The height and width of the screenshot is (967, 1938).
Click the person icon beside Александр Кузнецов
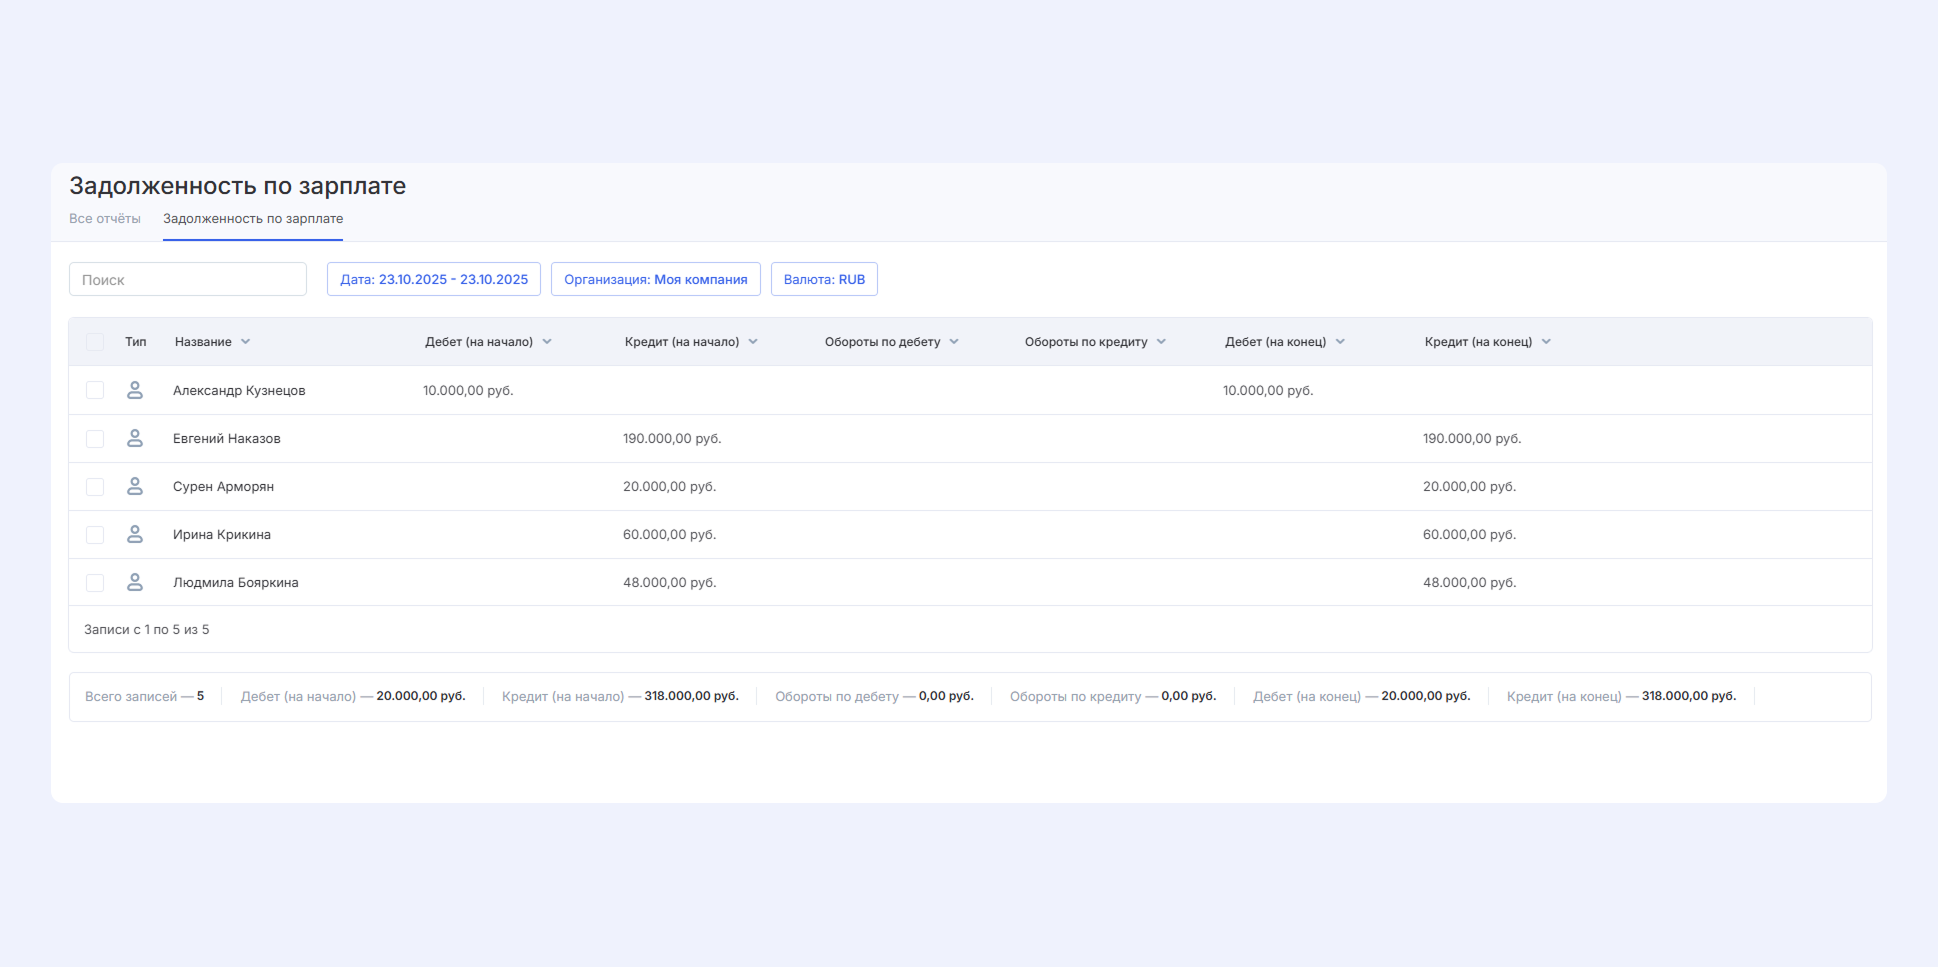[x=135, y=390]
